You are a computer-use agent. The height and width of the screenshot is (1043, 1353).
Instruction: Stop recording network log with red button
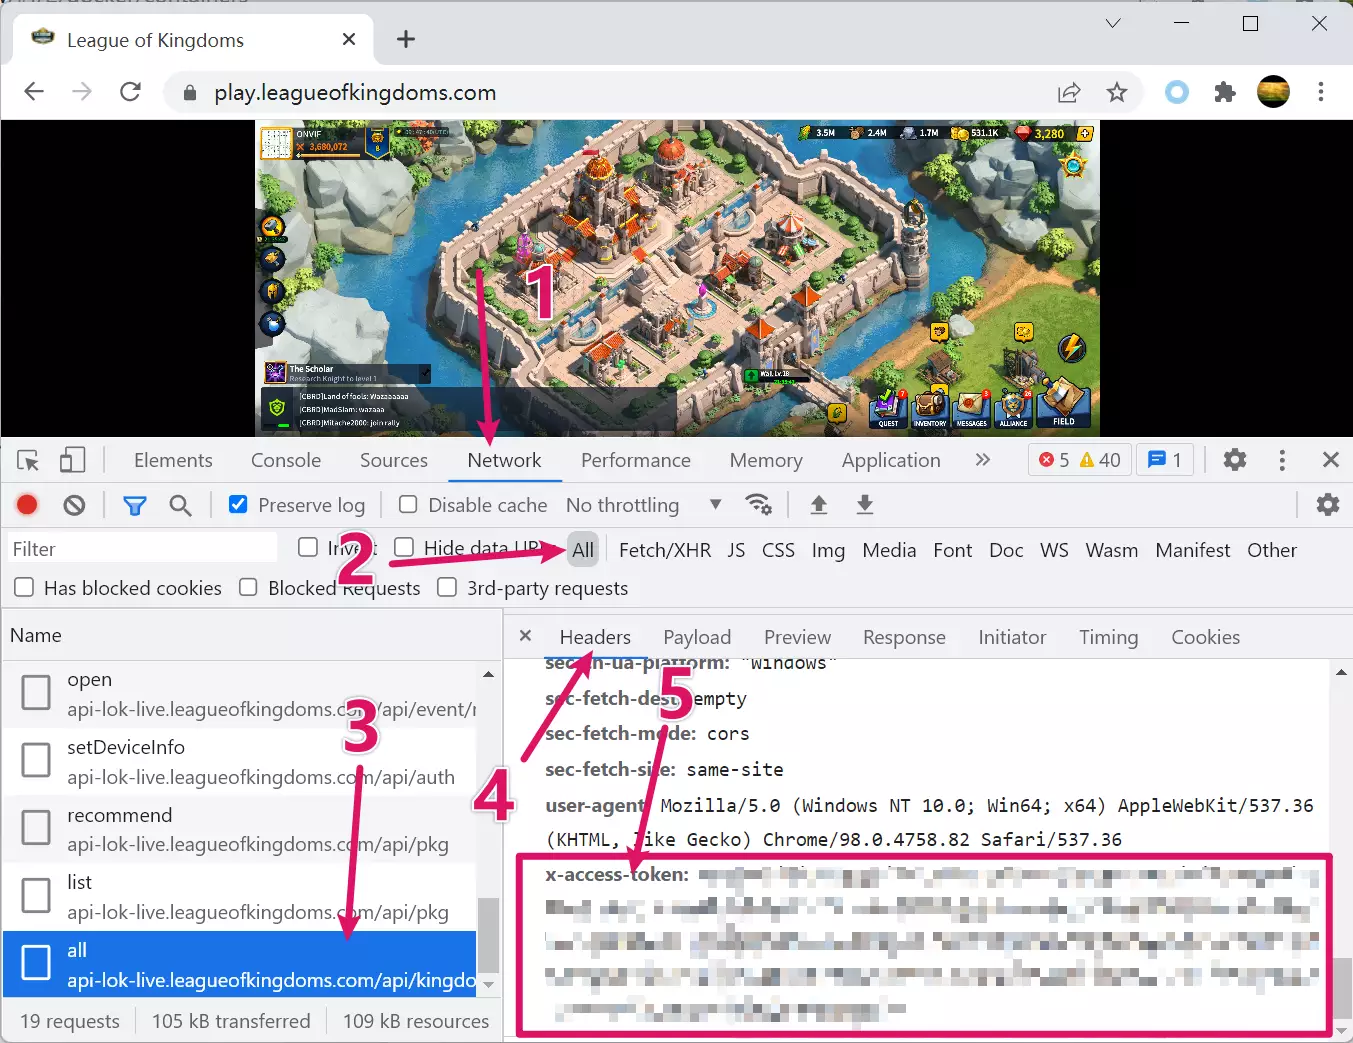[27, 505]
